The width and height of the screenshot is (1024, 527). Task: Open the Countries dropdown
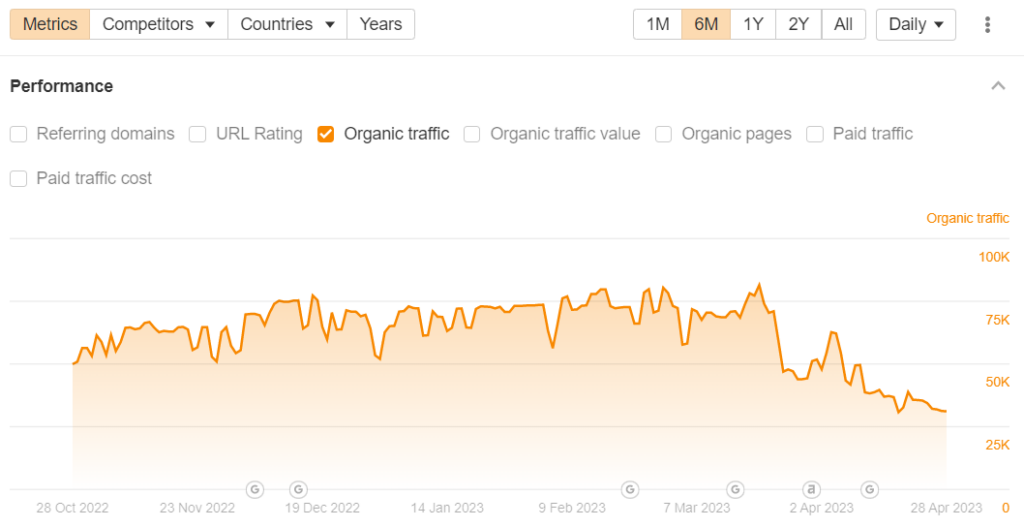click(x=287, y=24)
